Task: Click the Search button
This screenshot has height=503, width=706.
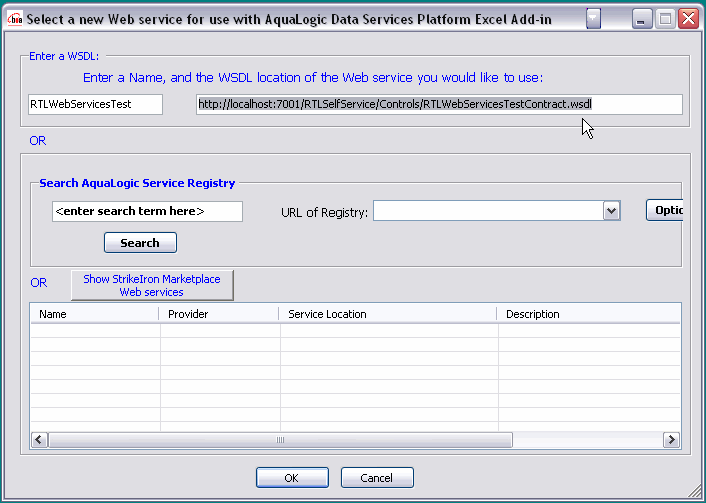Action: [x=140, y=243]
